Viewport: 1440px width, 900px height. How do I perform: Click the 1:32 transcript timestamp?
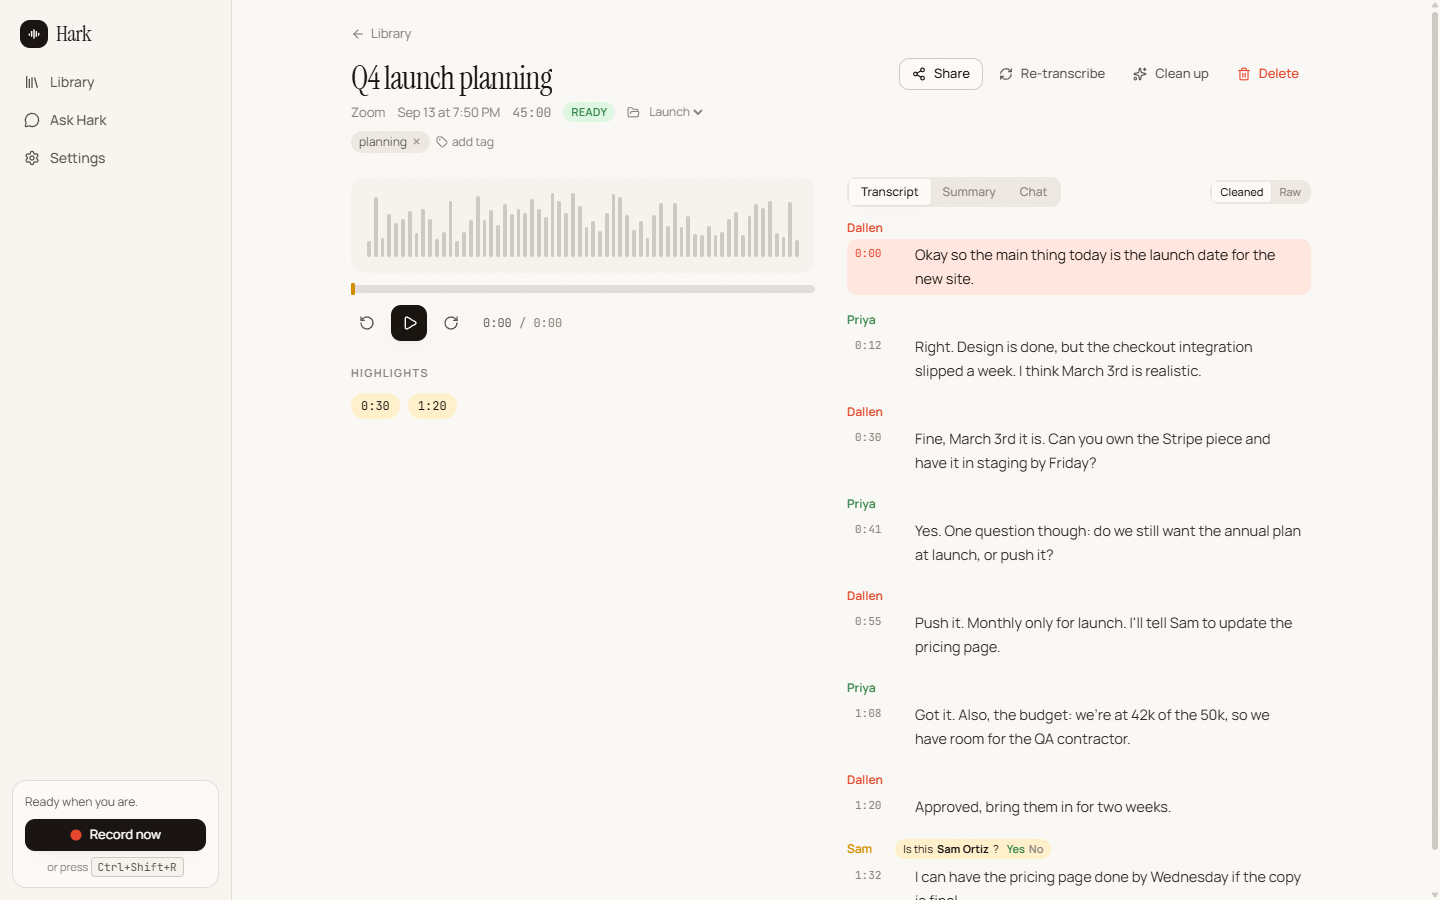[868, 876]
